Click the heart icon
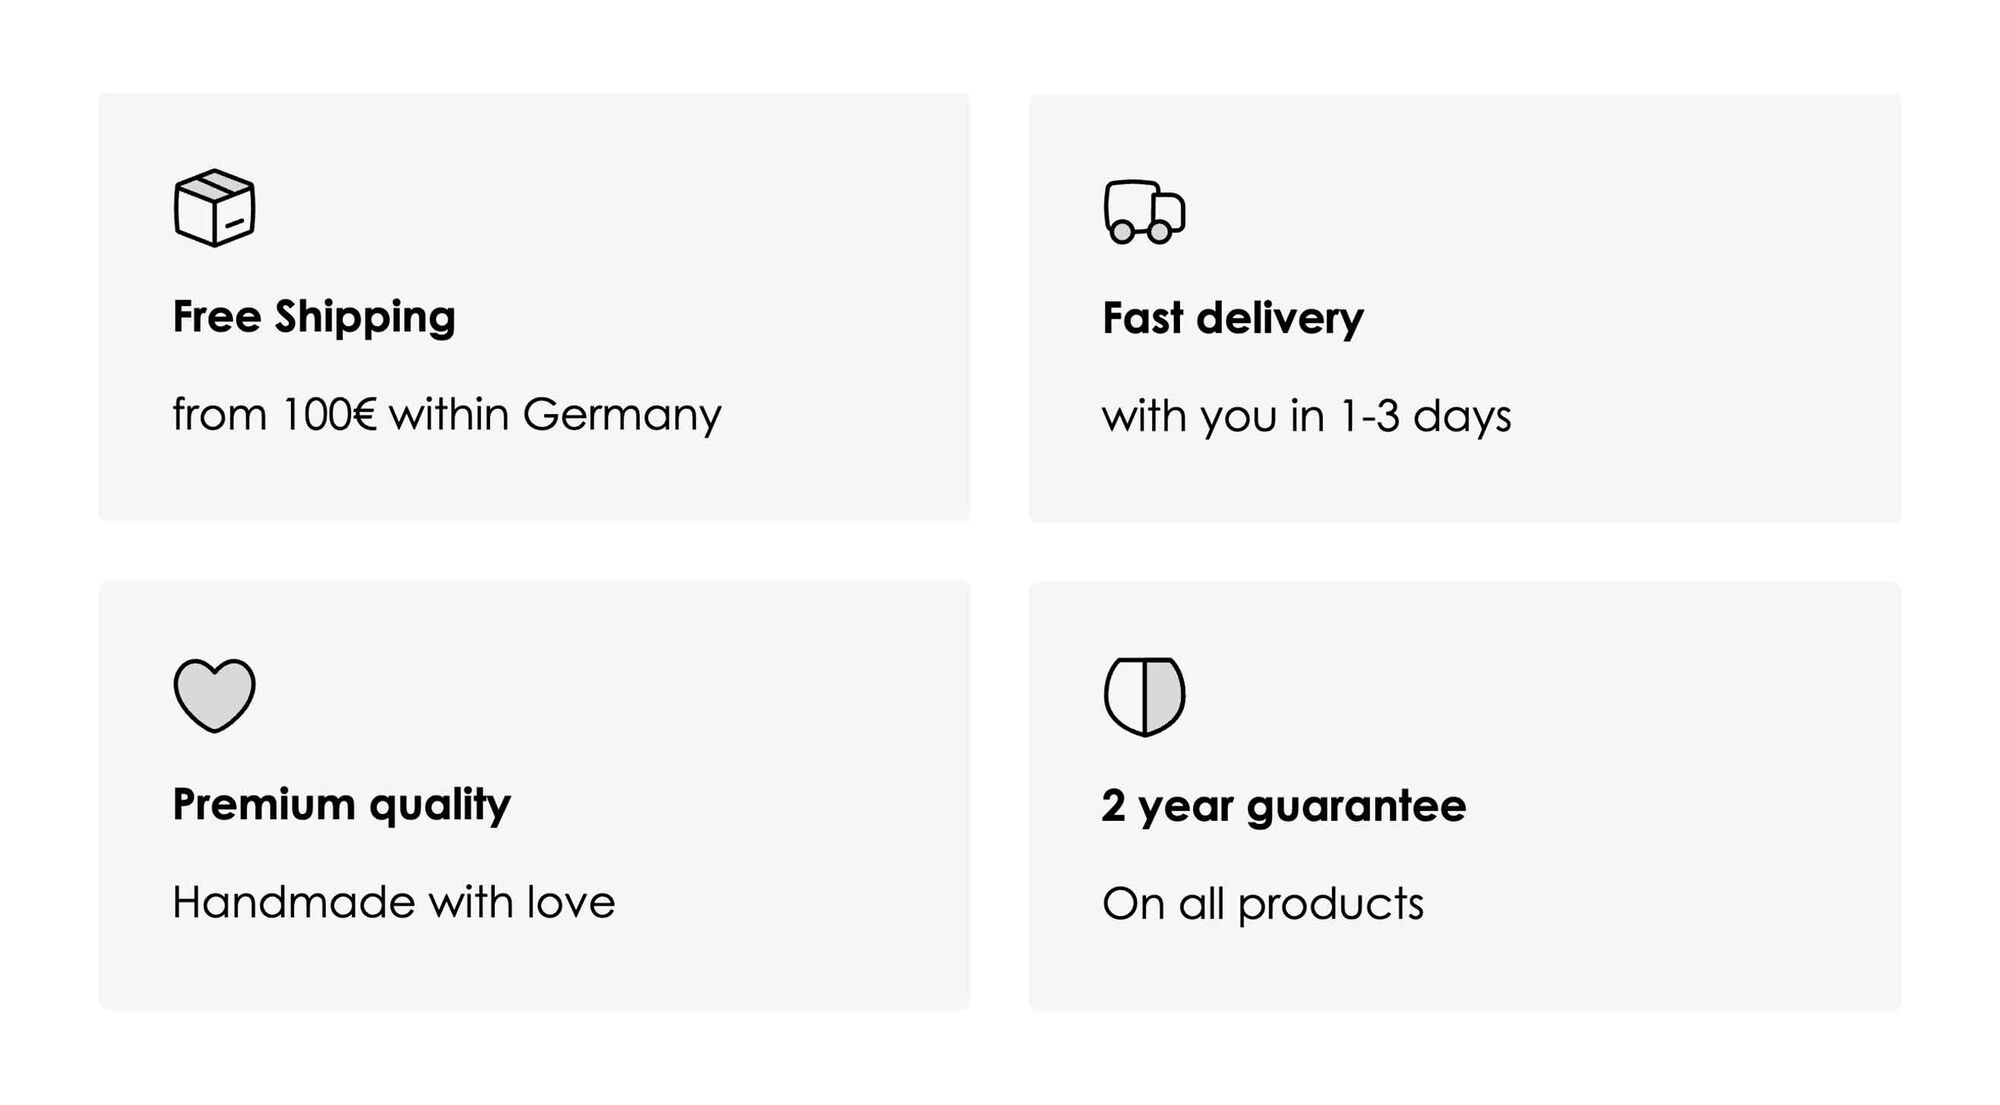 point(214,695)
